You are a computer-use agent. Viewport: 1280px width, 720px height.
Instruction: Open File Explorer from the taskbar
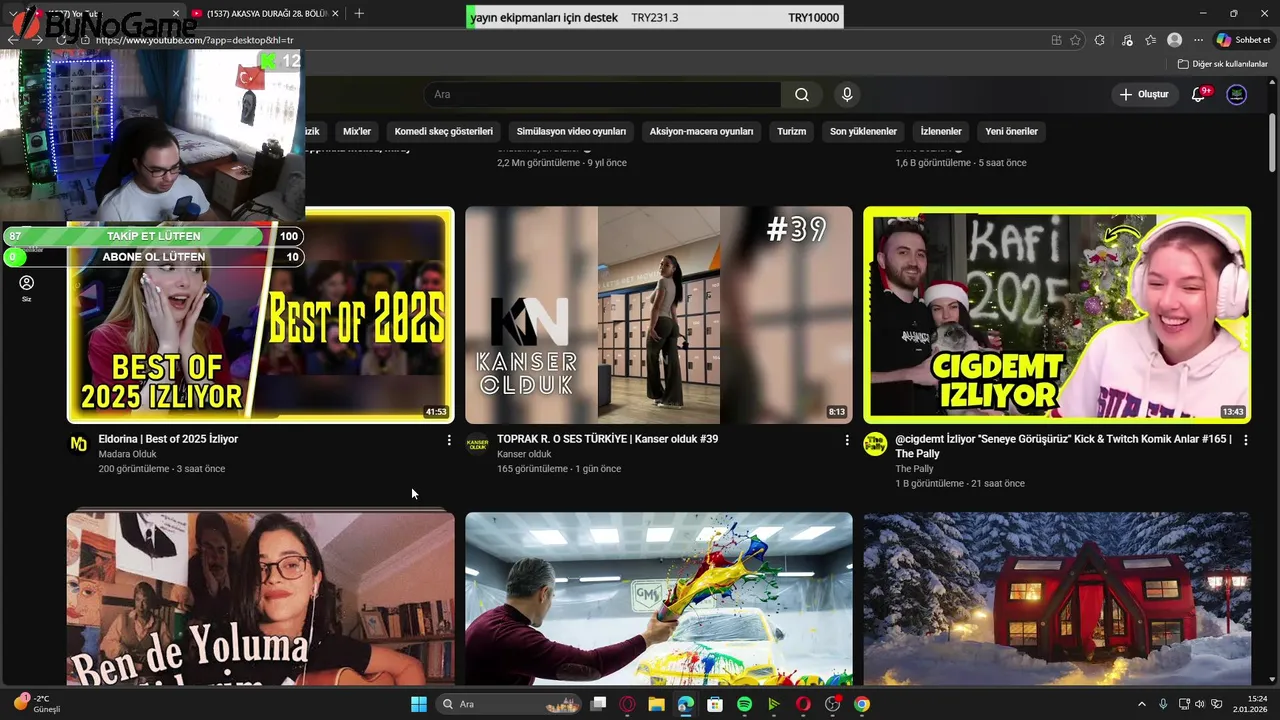(656, 704)
